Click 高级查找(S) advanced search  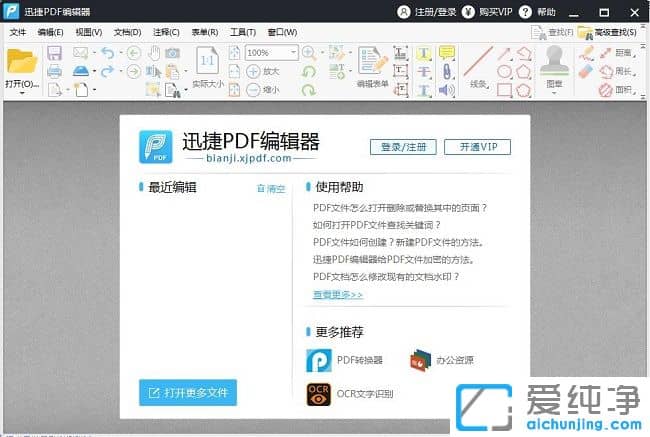(608, 32)
